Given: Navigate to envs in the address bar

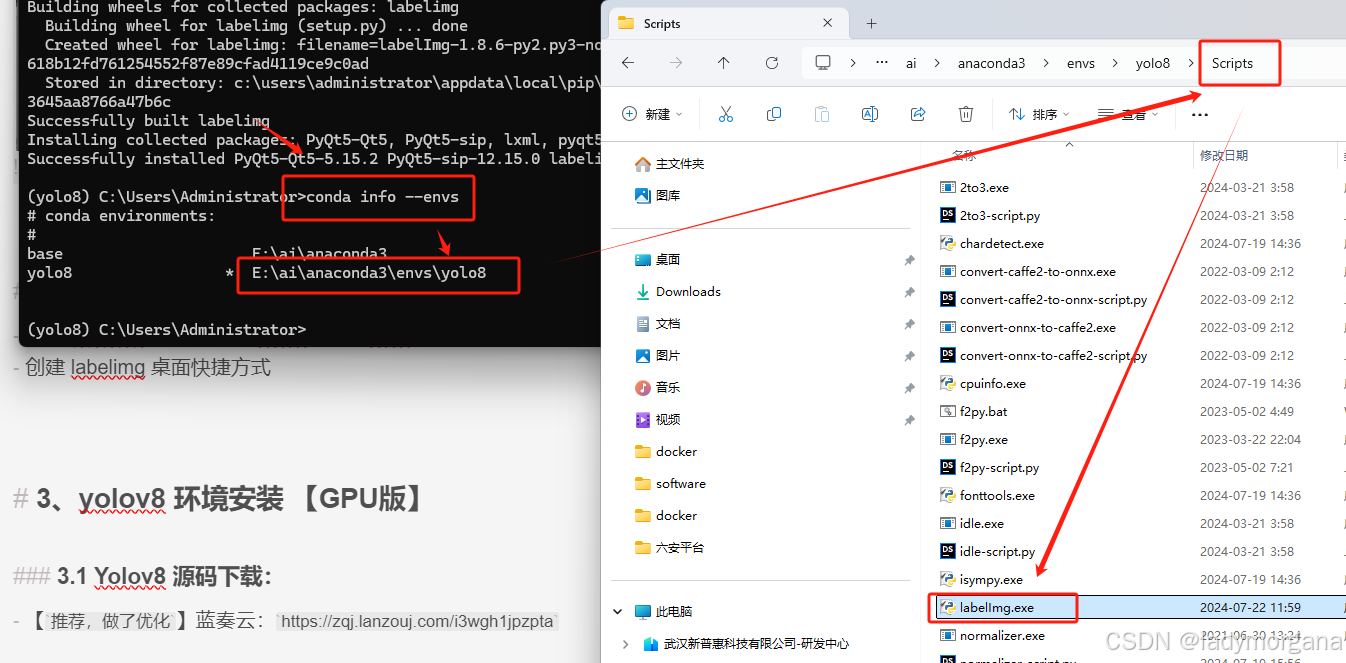Looking at the screenshot, I should point(1080,63).
